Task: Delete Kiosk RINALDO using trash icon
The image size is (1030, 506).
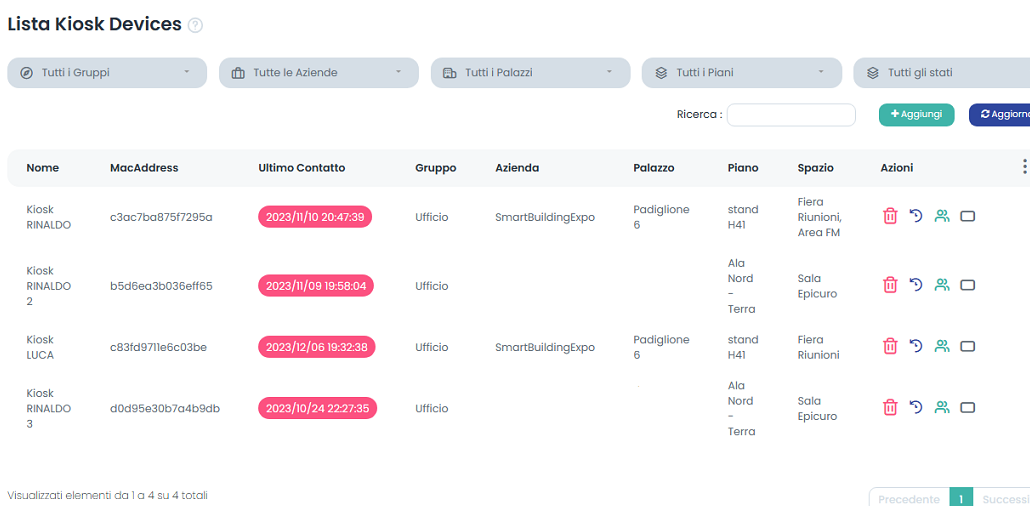Action: 890,216
